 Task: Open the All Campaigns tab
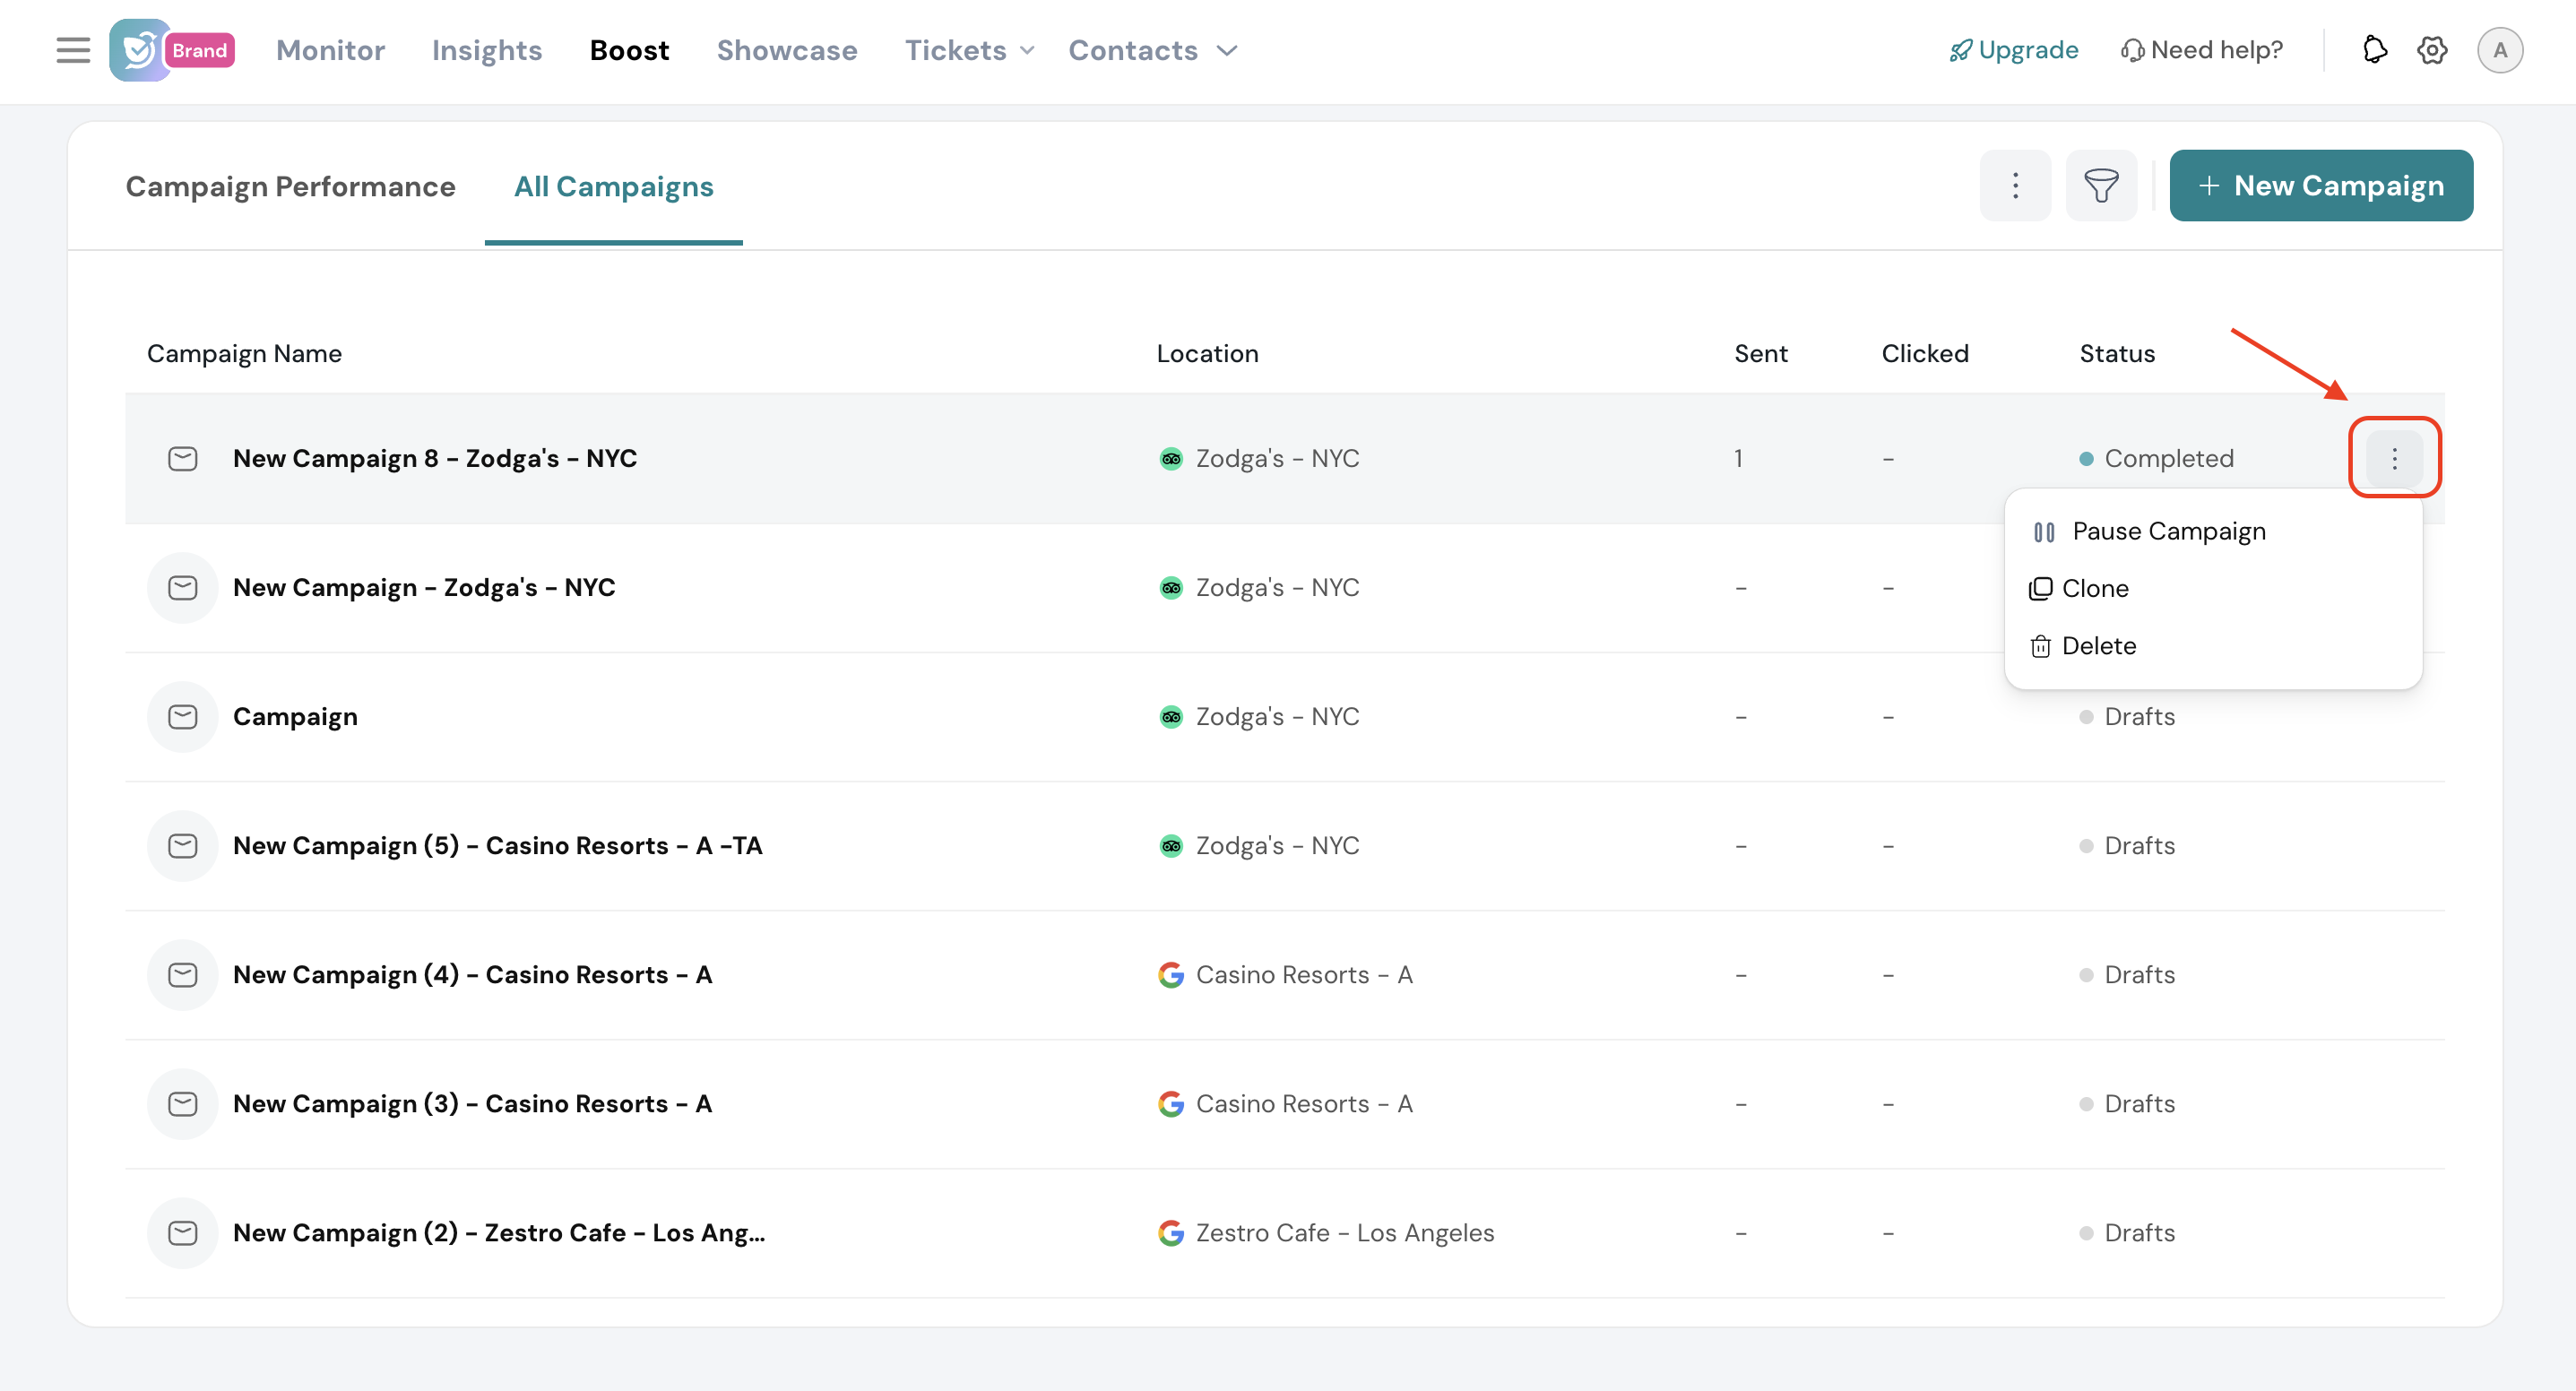click(613, 187)
